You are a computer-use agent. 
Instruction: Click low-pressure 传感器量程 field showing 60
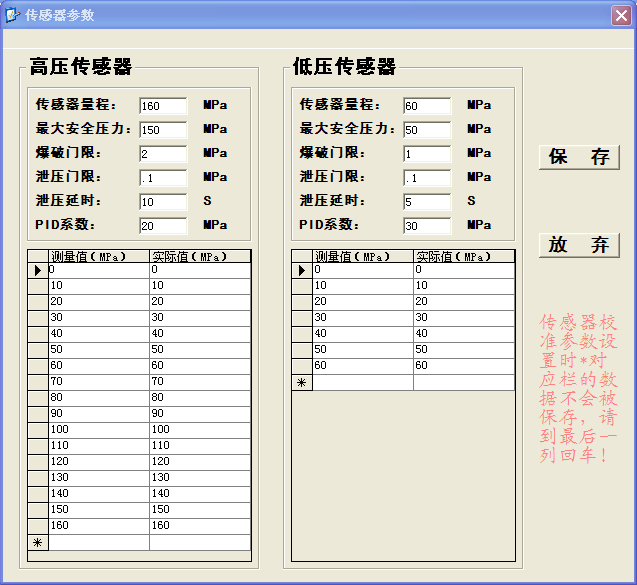427,106
